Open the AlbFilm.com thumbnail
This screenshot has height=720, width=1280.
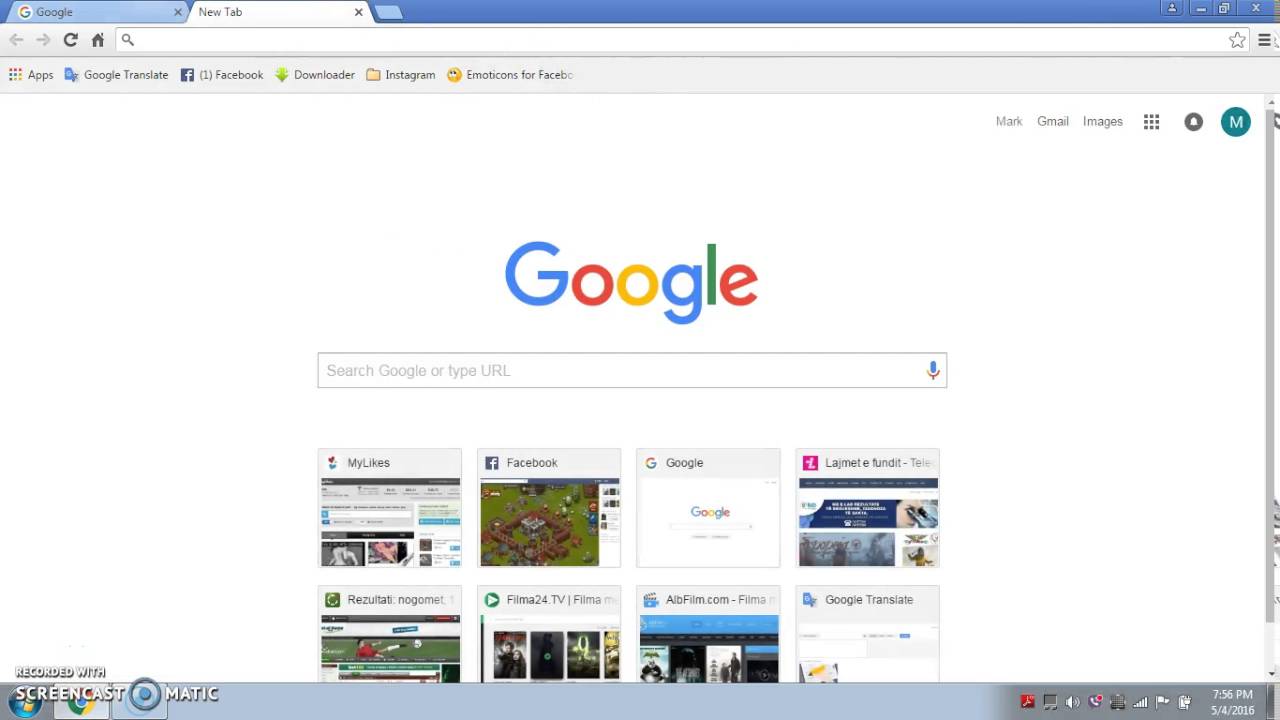pyautogui.click(x=708, y=634)
